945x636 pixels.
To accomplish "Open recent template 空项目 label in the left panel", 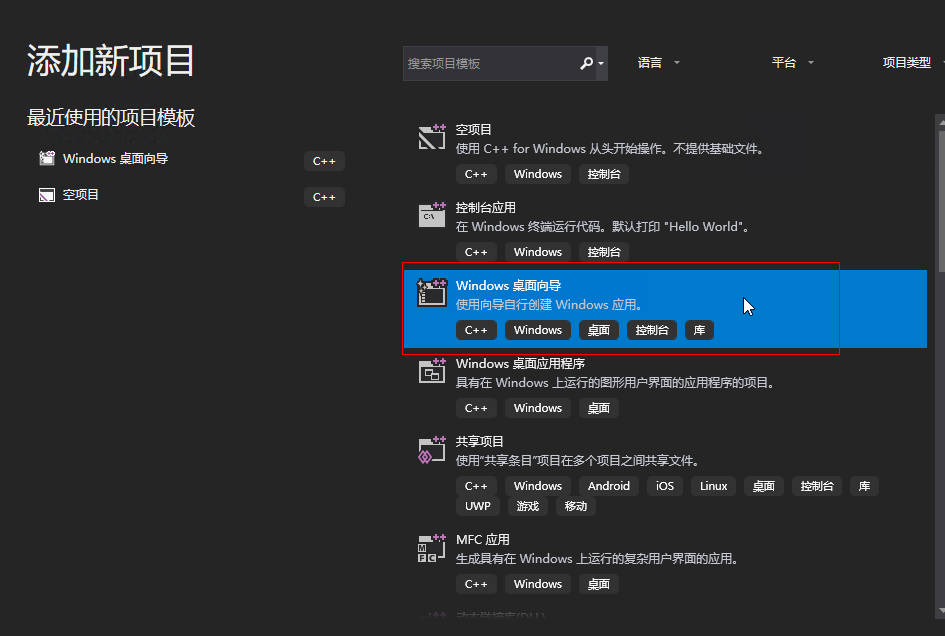I will (x=80, y=195).
